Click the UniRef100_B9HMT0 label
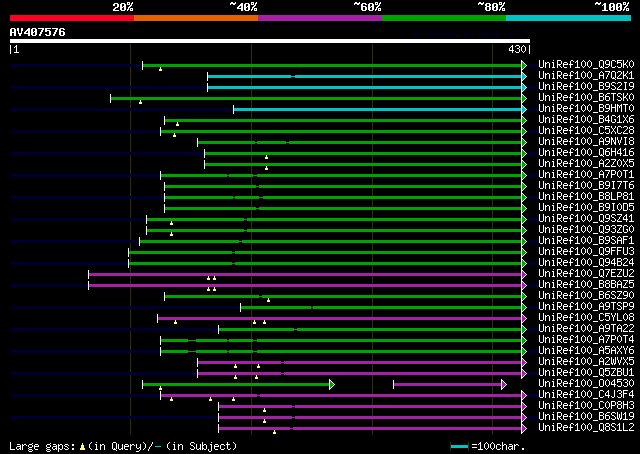This screenshot has height=454, width=640. point(586,109)
